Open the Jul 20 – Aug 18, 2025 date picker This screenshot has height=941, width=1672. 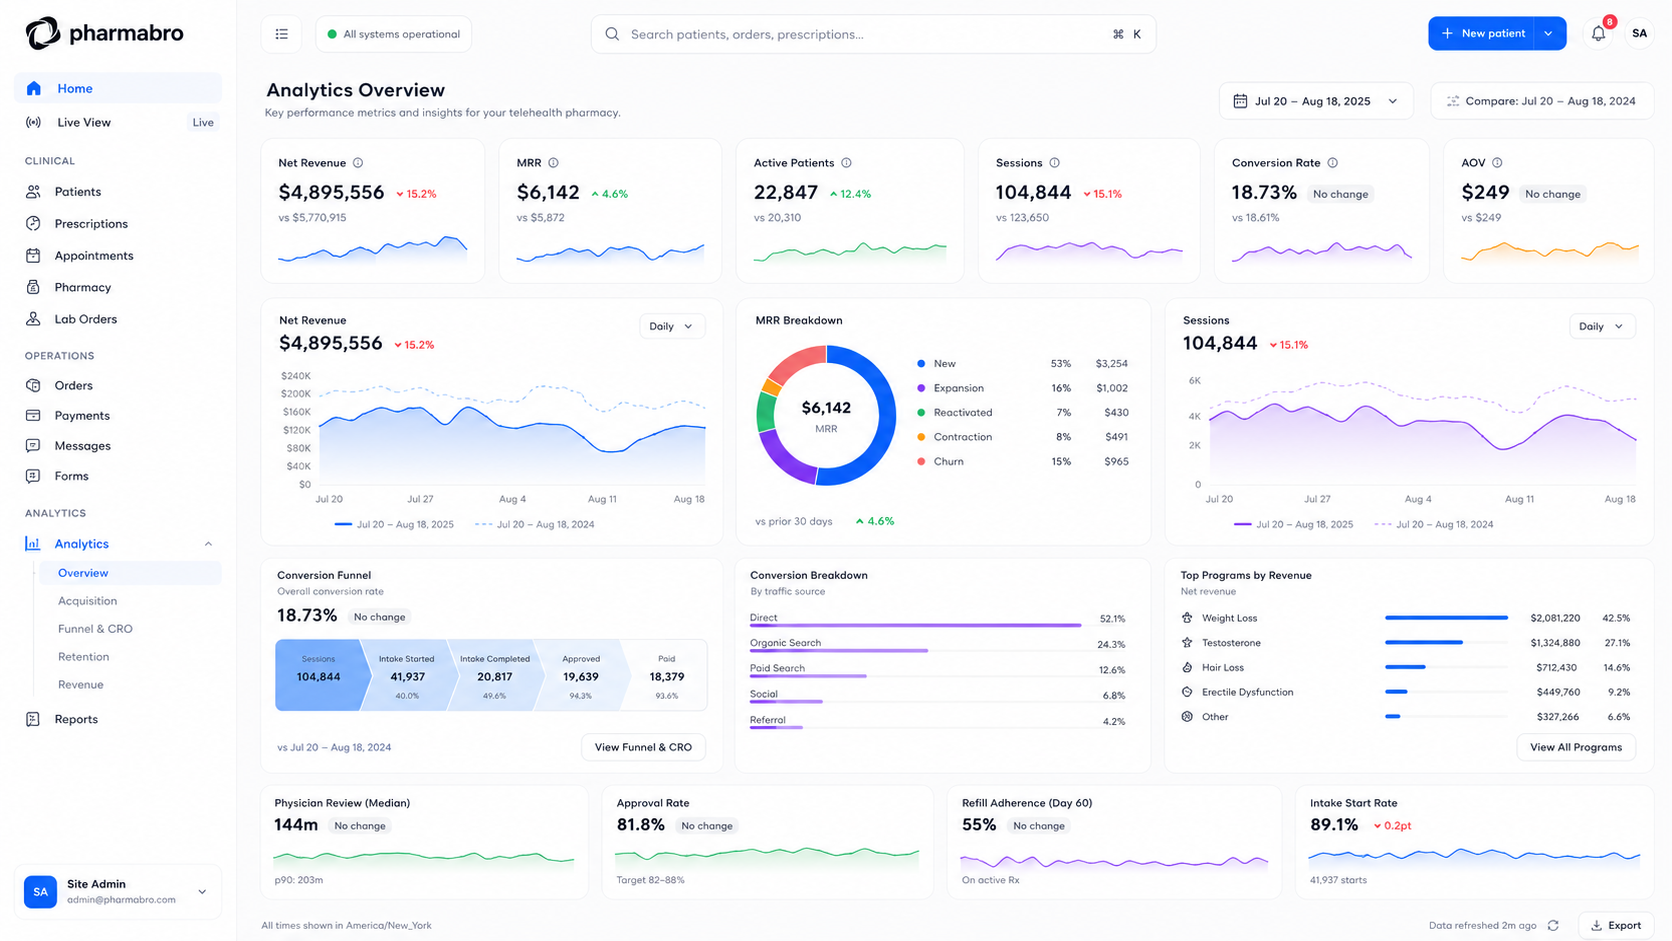coord(1315,101)
